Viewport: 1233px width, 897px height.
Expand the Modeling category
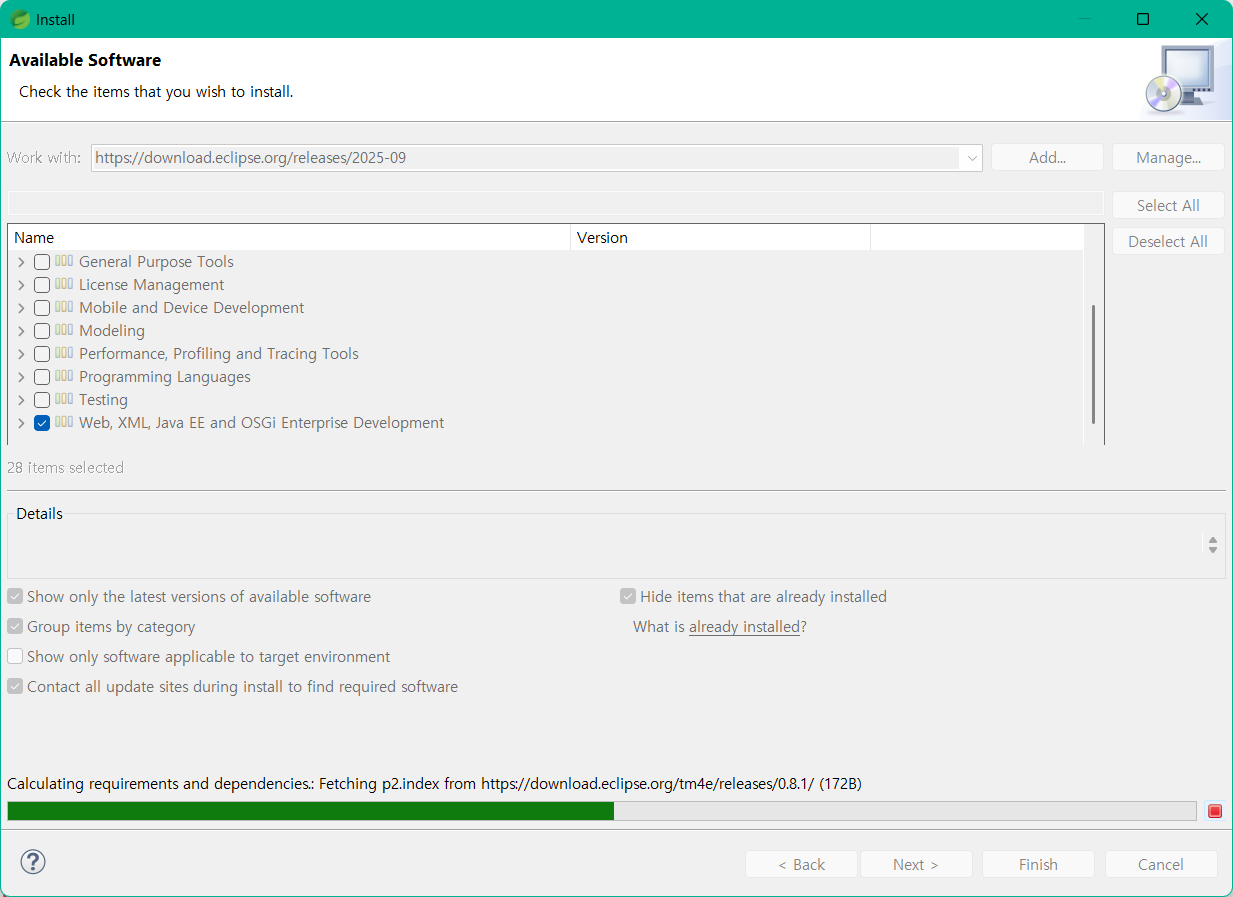pos(21,331)
